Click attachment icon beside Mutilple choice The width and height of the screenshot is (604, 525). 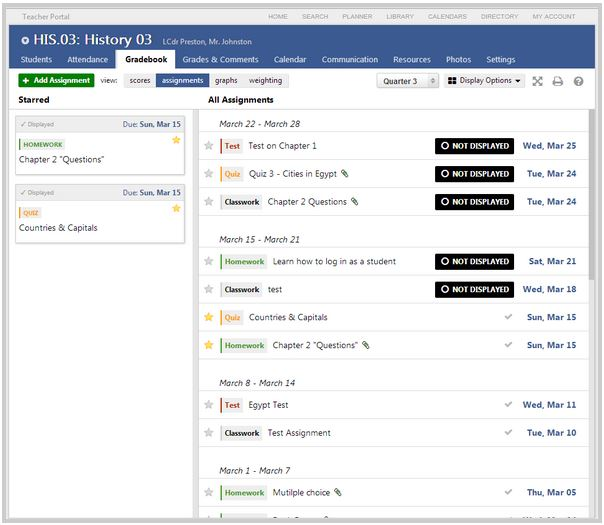[338, 492]
